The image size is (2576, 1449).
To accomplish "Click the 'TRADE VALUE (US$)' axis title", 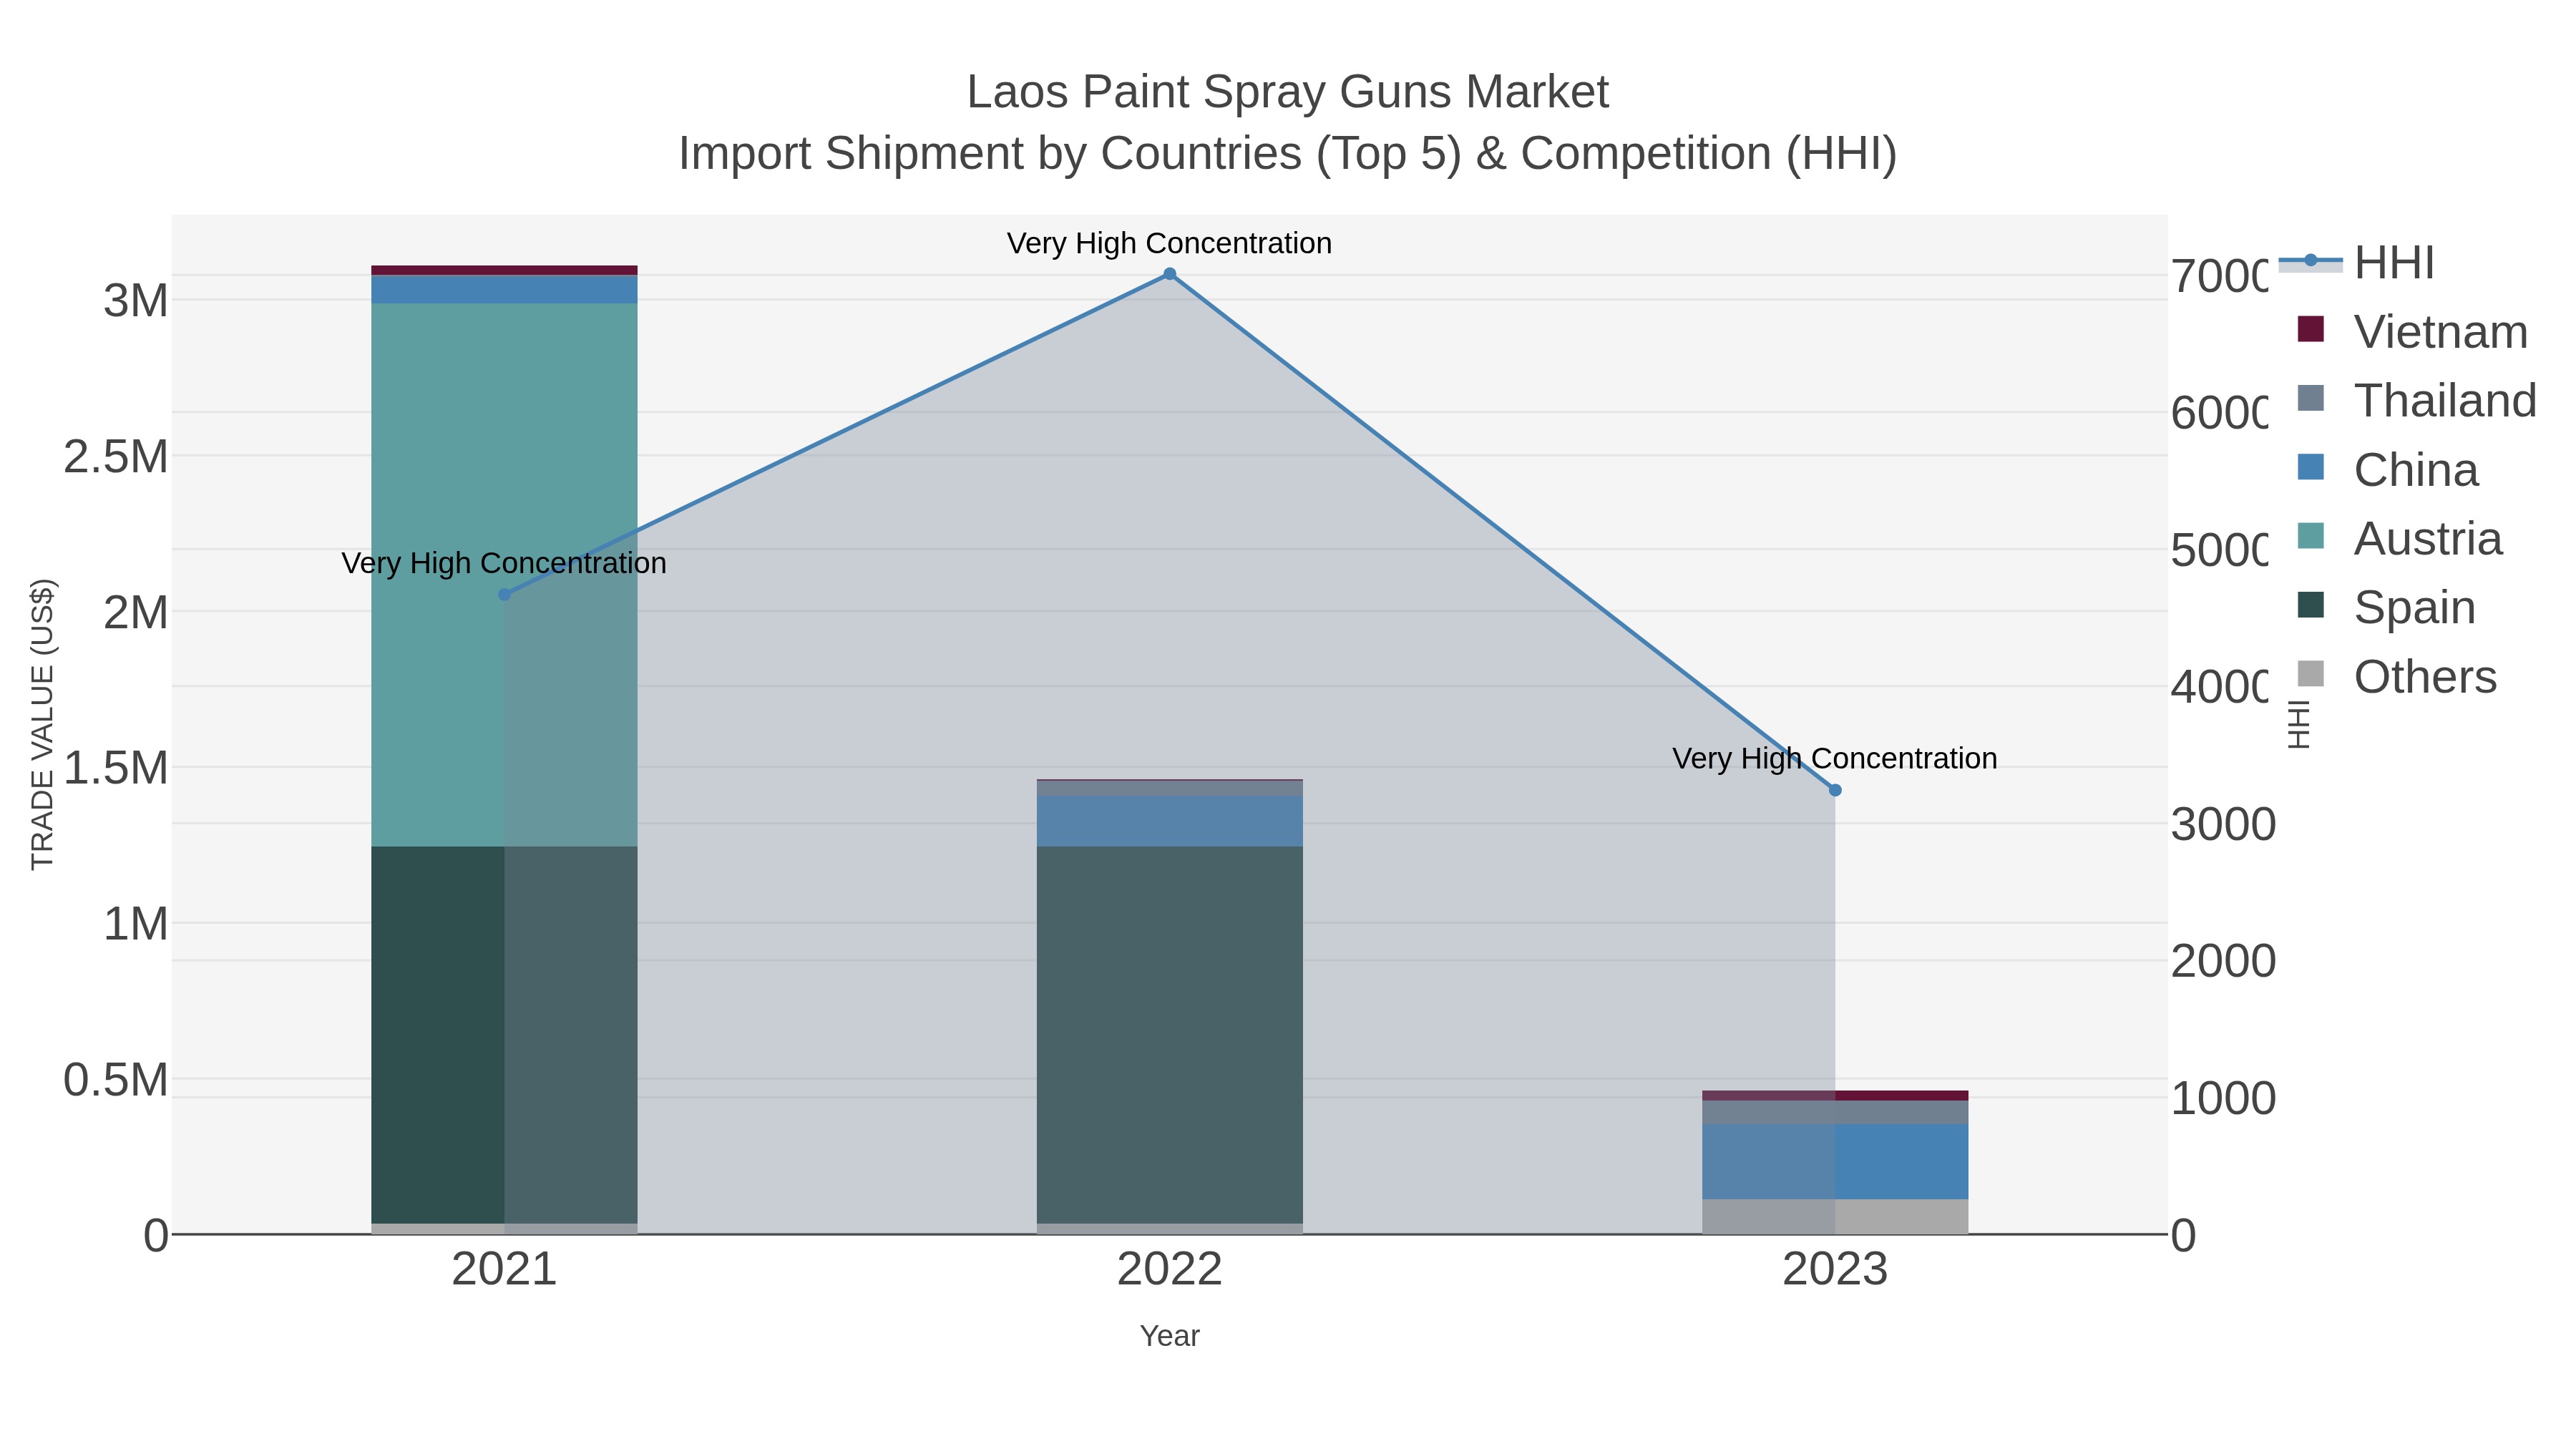I will [42, 724].
